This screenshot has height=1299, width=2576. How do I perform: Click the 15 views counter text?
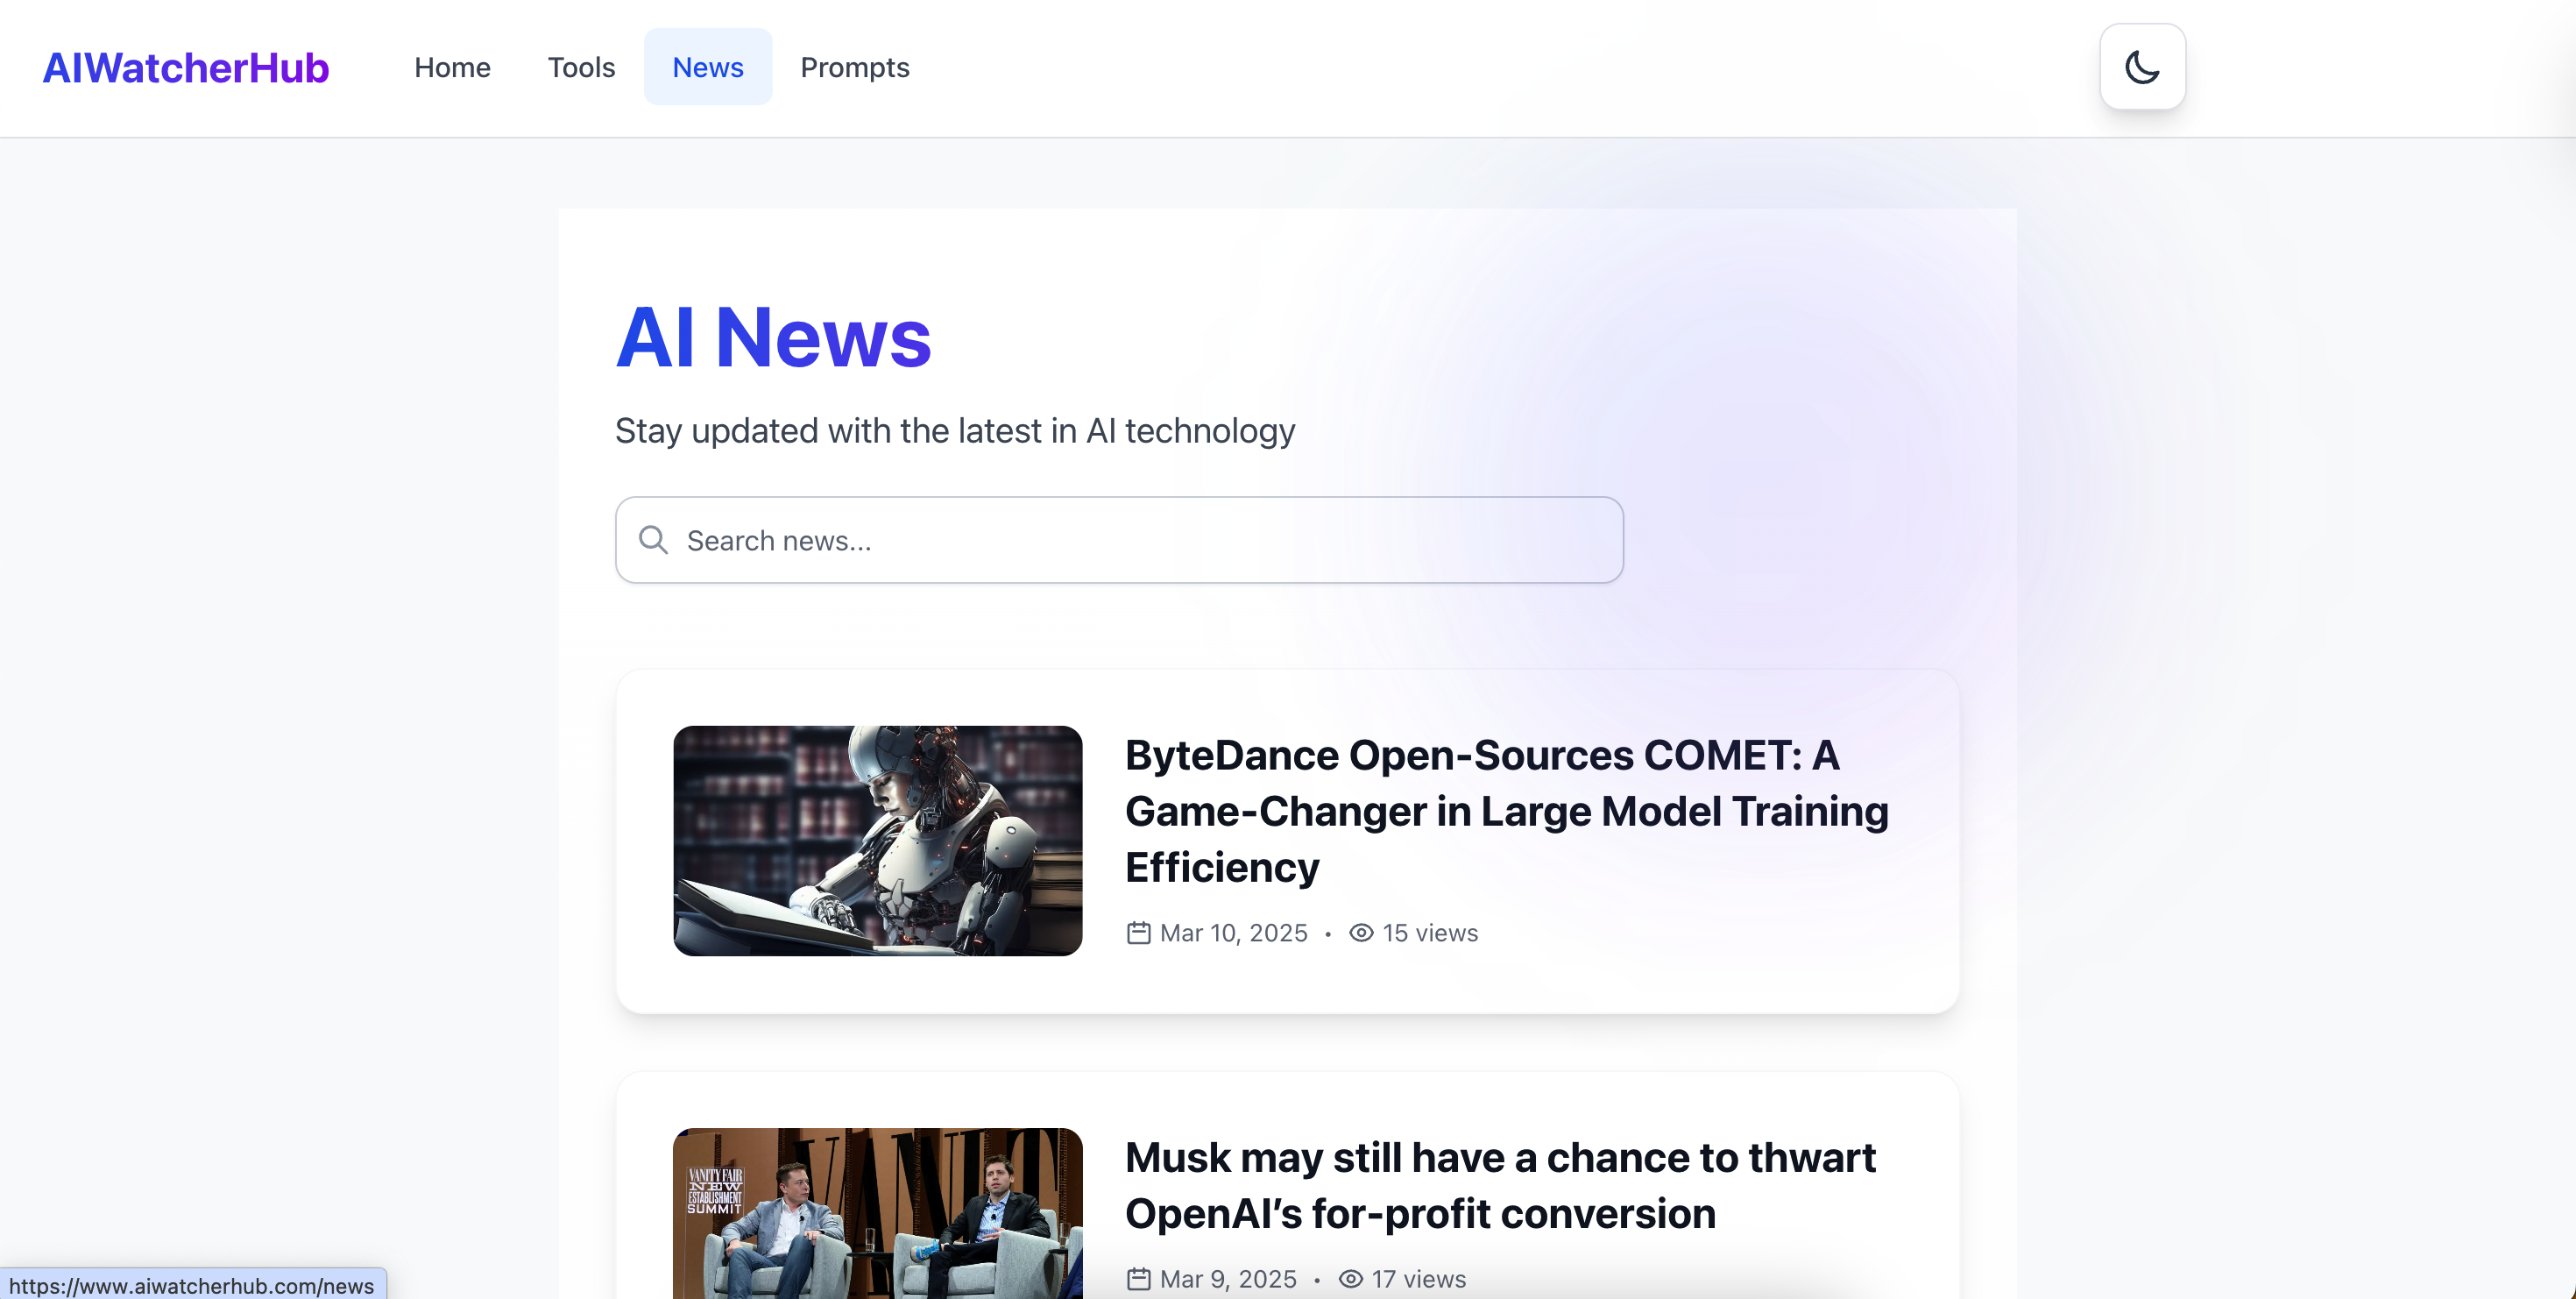tap(1430, 932)
